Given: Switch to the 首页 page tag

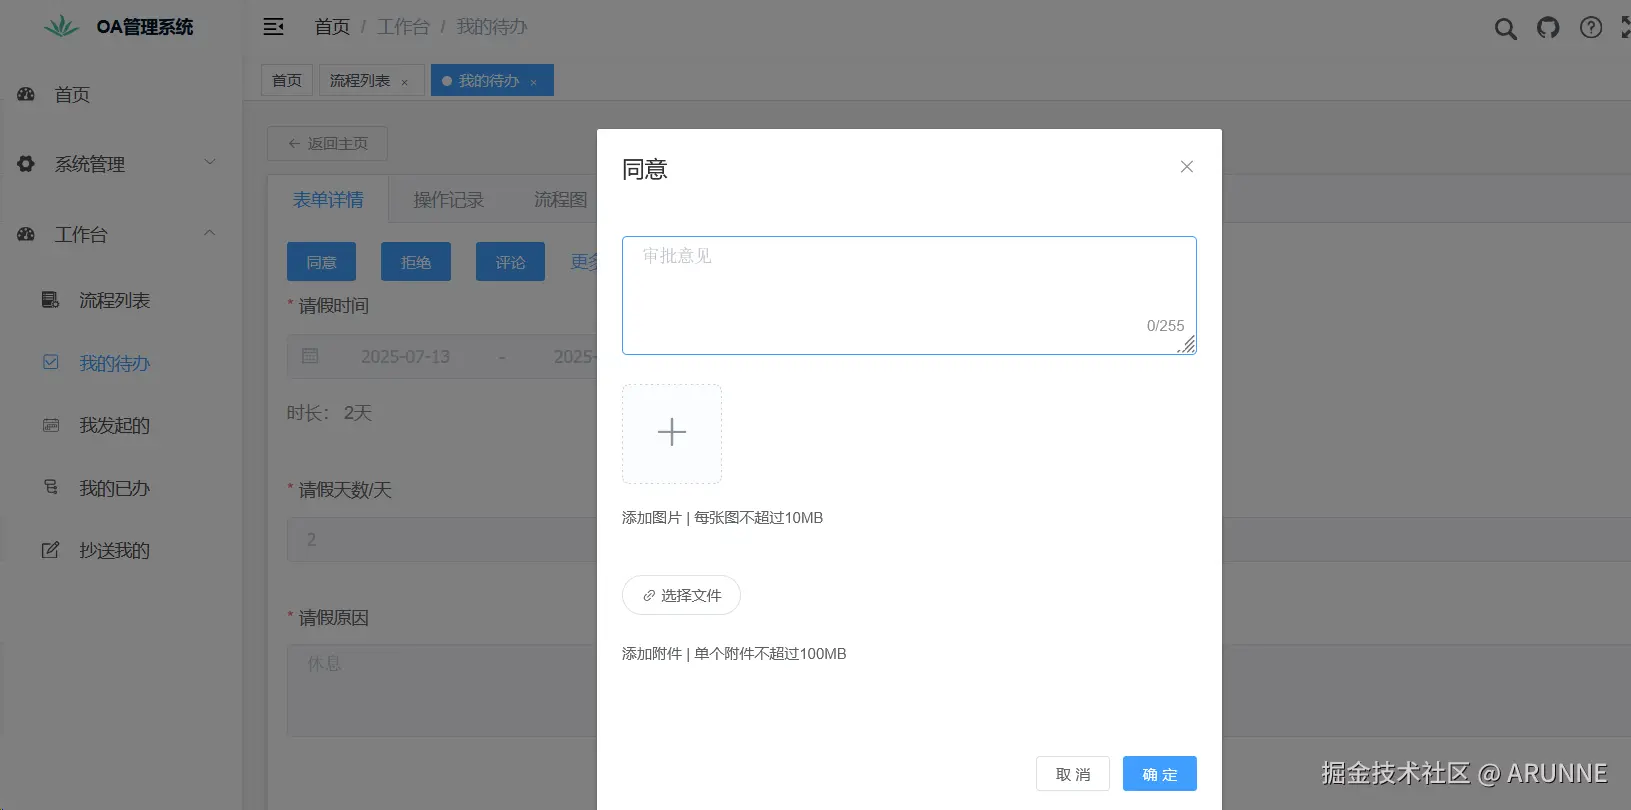Looking at the screenshot, I should pyautogui.click(x=287, y=80).
